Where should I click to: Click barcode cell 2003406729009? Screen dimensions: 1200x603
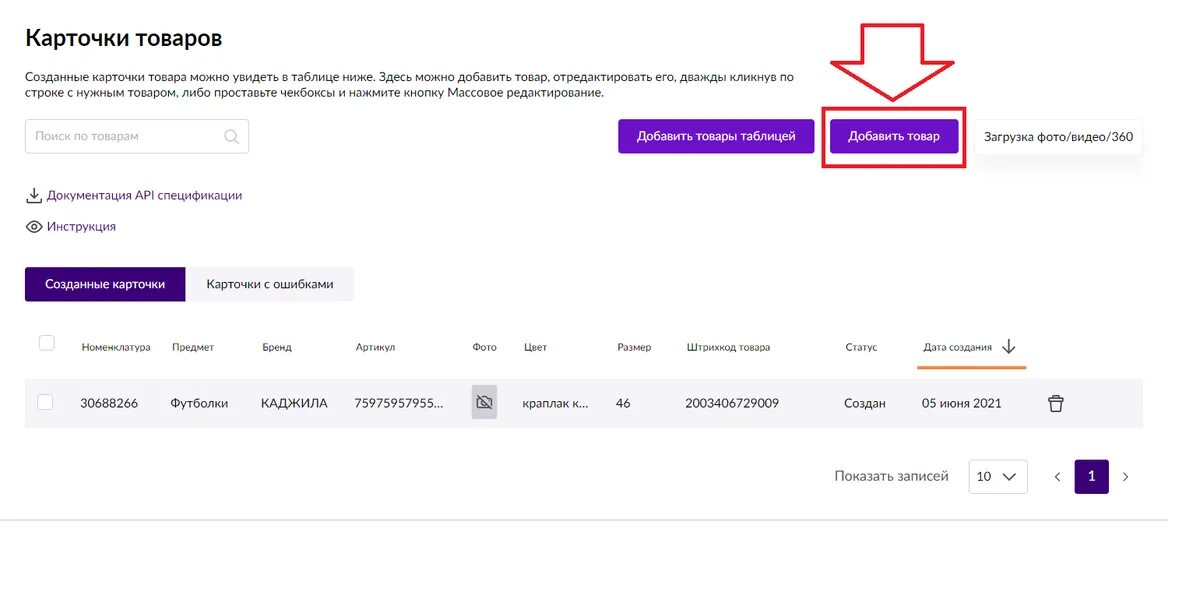click(732, 404)
